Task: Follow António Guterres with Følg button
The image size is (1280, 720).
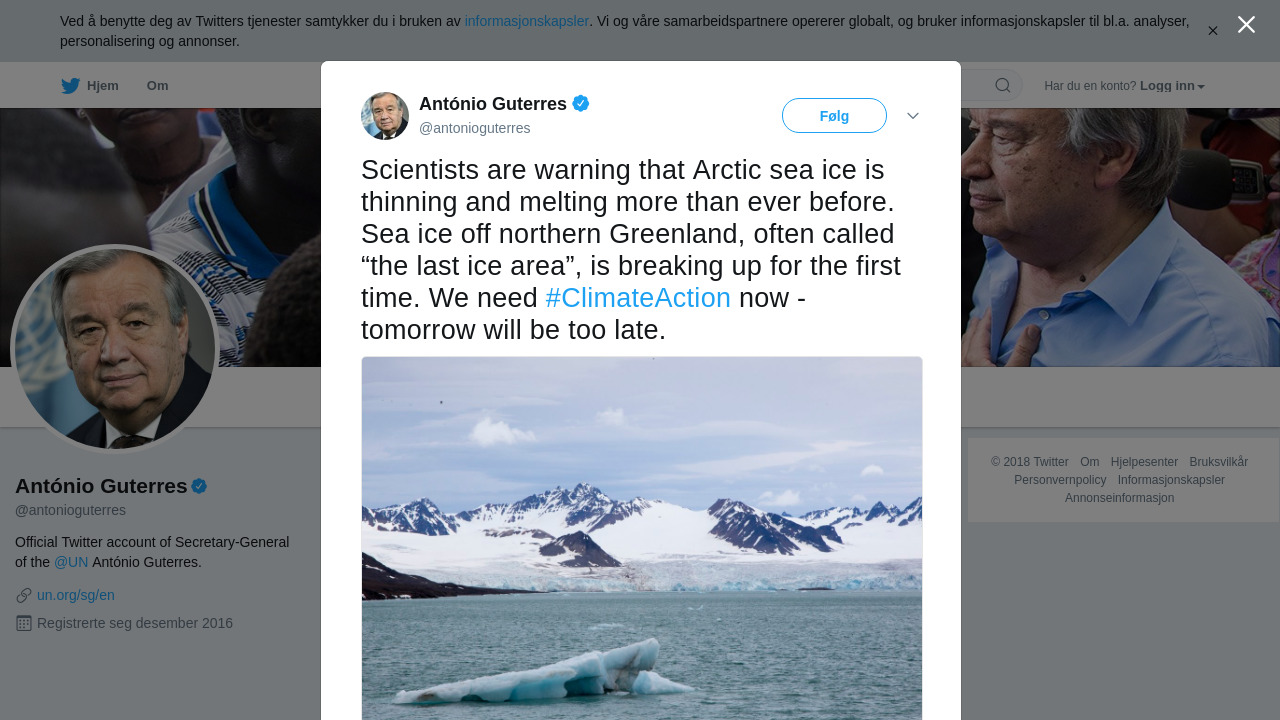Action: coord(834,116)
